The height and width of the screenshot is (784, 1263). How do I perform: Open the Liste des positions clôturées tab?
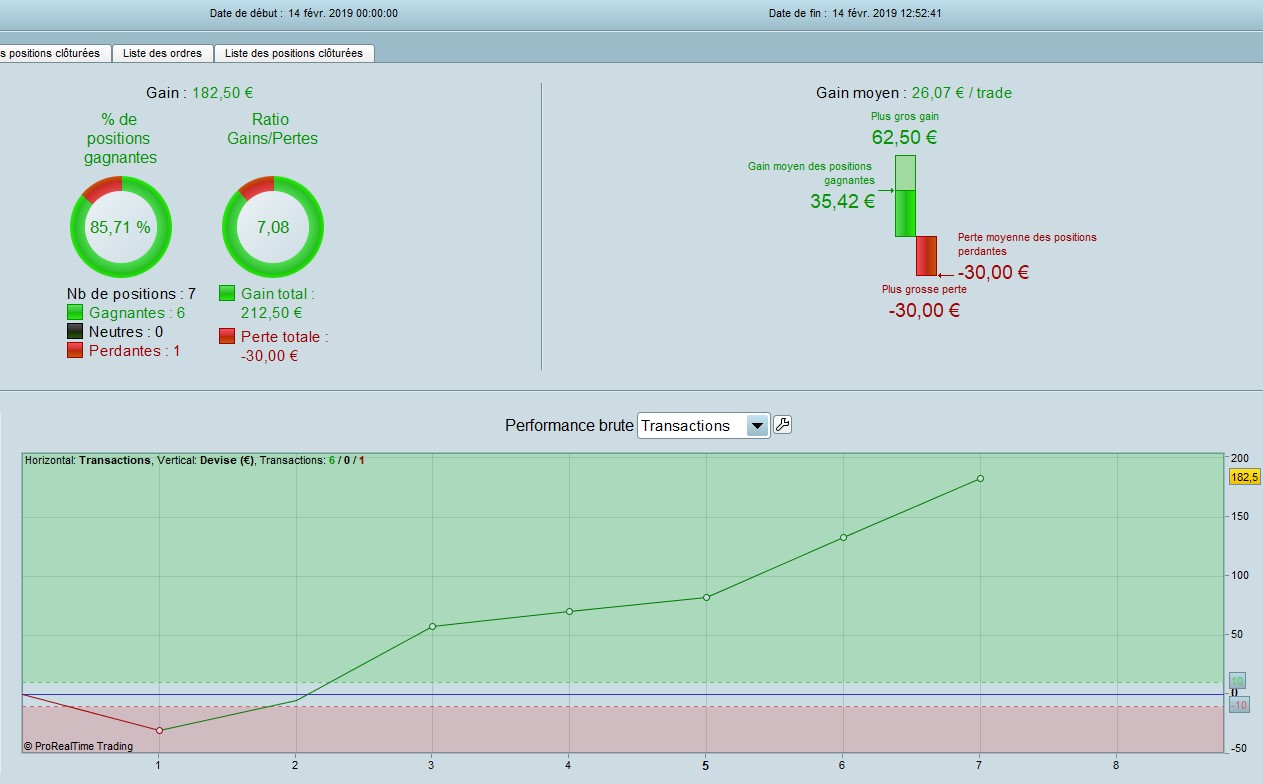tap(294, 53)
